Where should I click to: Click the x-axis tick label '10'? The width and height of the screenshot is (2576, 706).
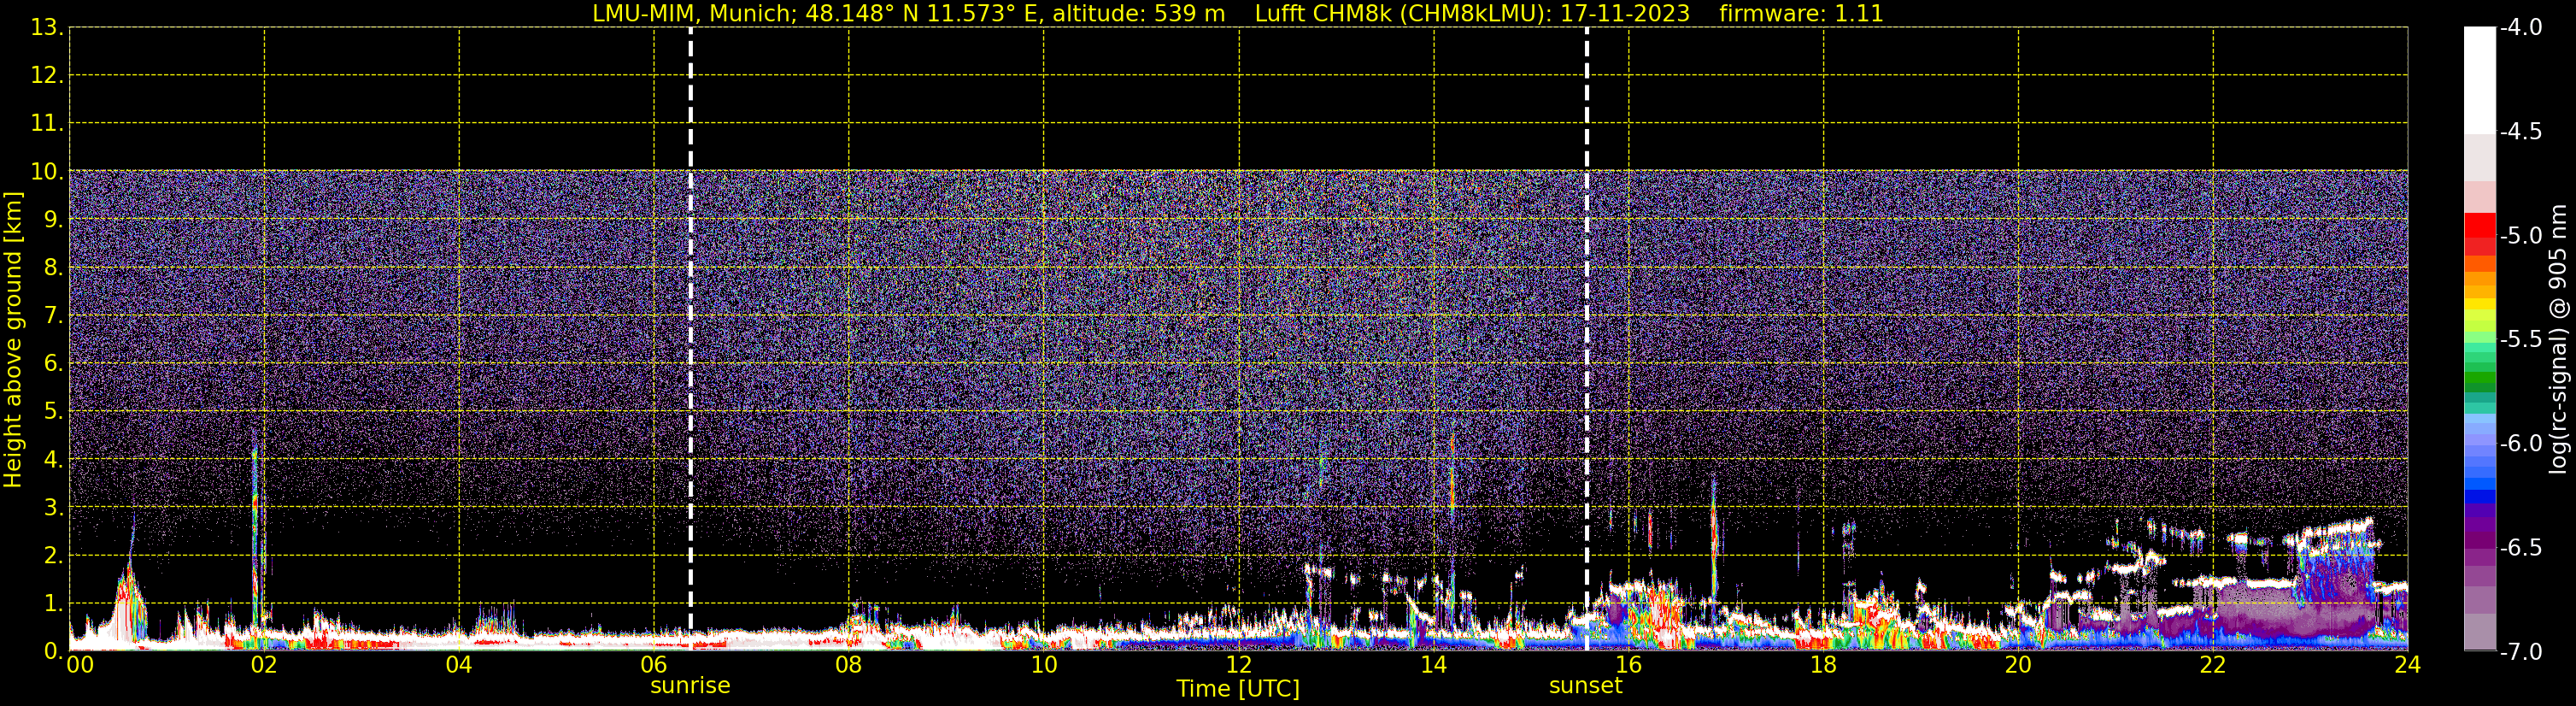pyautogui.click(x=1044, y=665)
